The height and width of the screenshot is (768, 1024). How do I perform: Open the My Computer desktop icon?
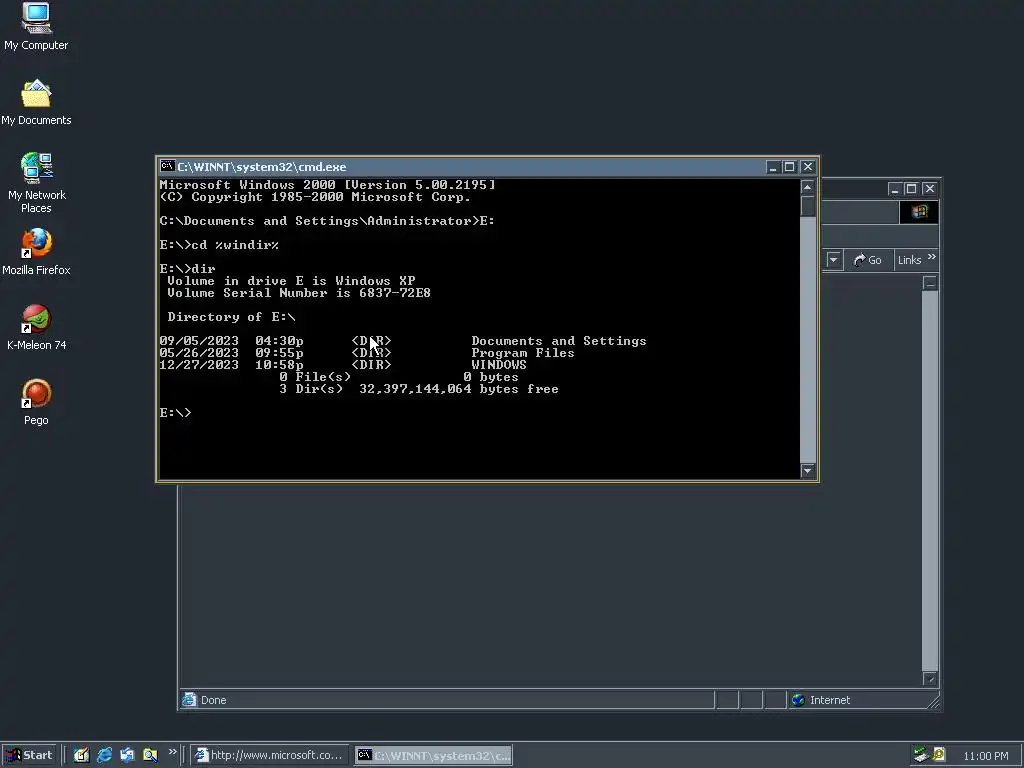(36, 26)
